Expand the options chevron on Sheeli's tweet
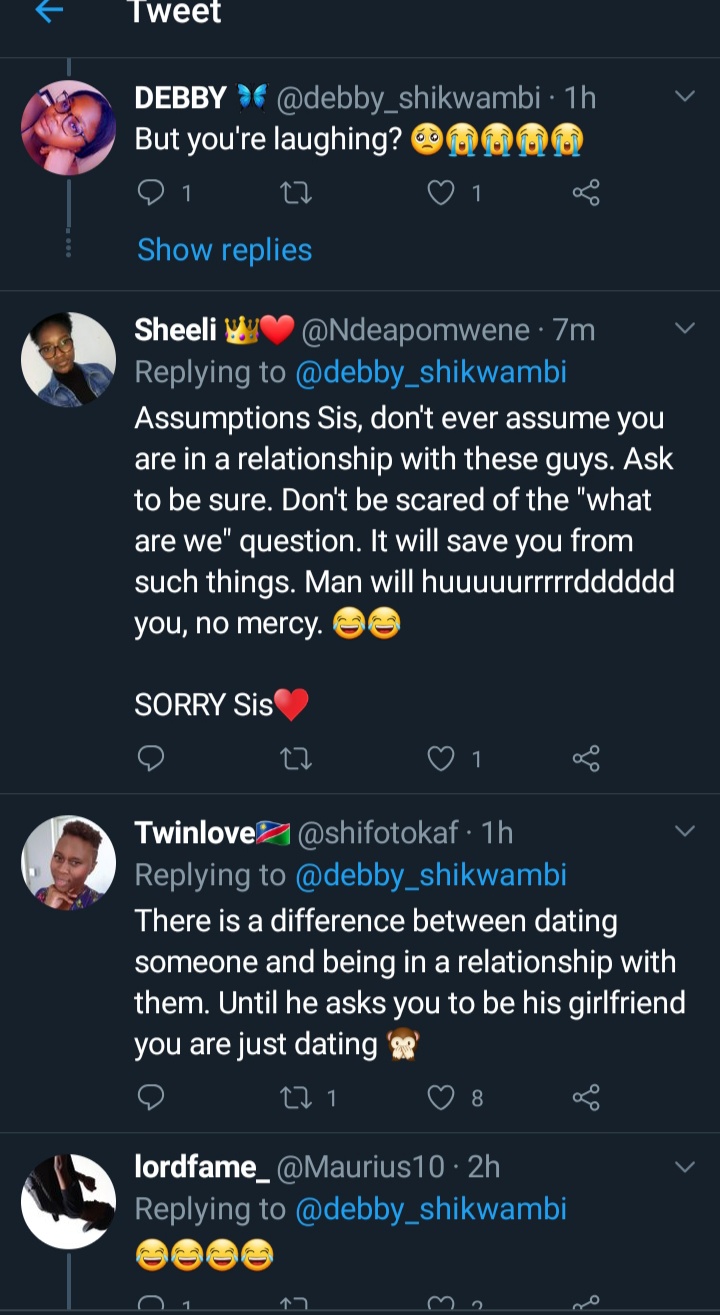The image size is (720, 1315). click(x=685, y=329)
